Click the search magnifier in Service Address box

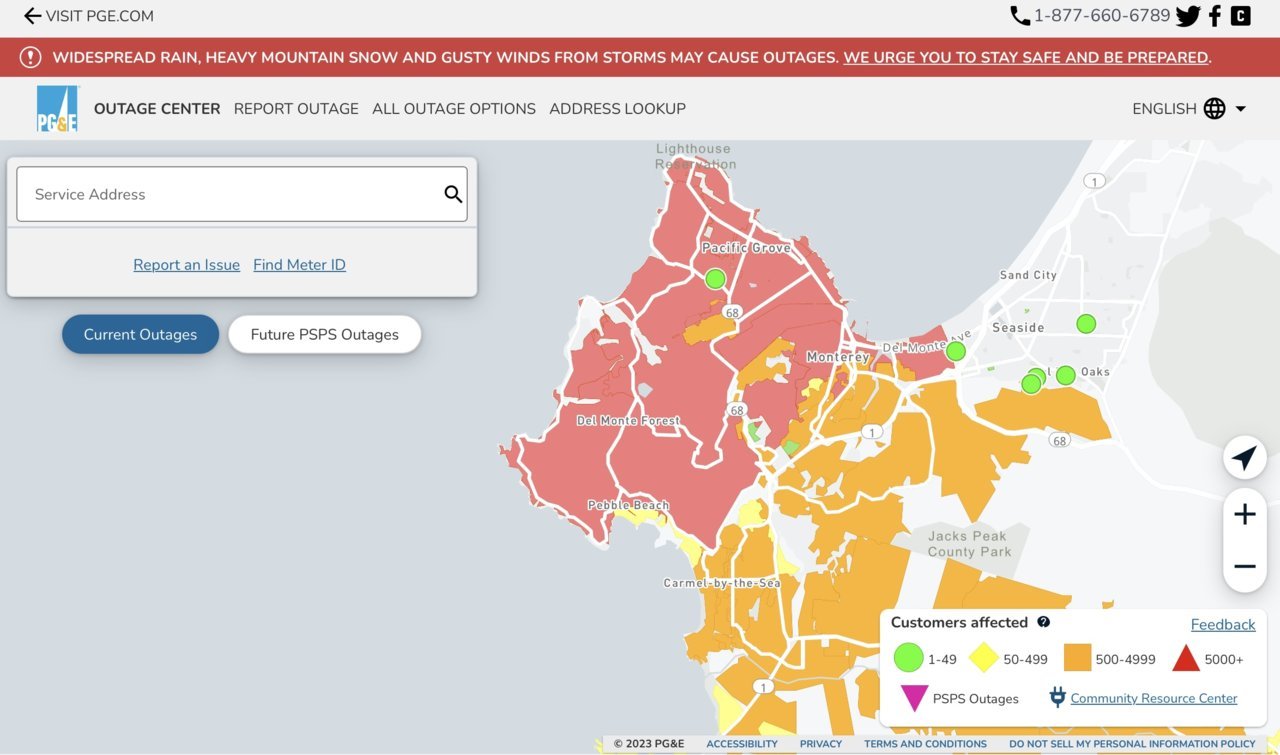coord(453,194)
